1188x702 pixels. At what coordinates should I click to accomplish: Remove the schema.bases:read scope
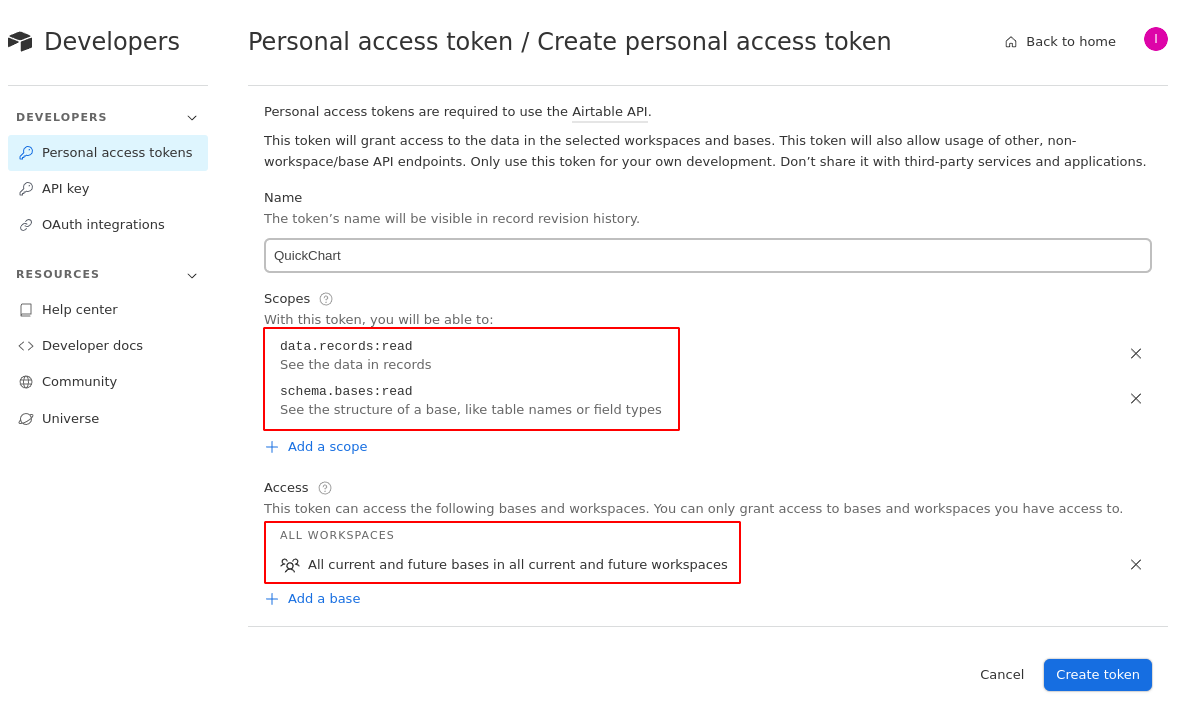click(1135, 398)
